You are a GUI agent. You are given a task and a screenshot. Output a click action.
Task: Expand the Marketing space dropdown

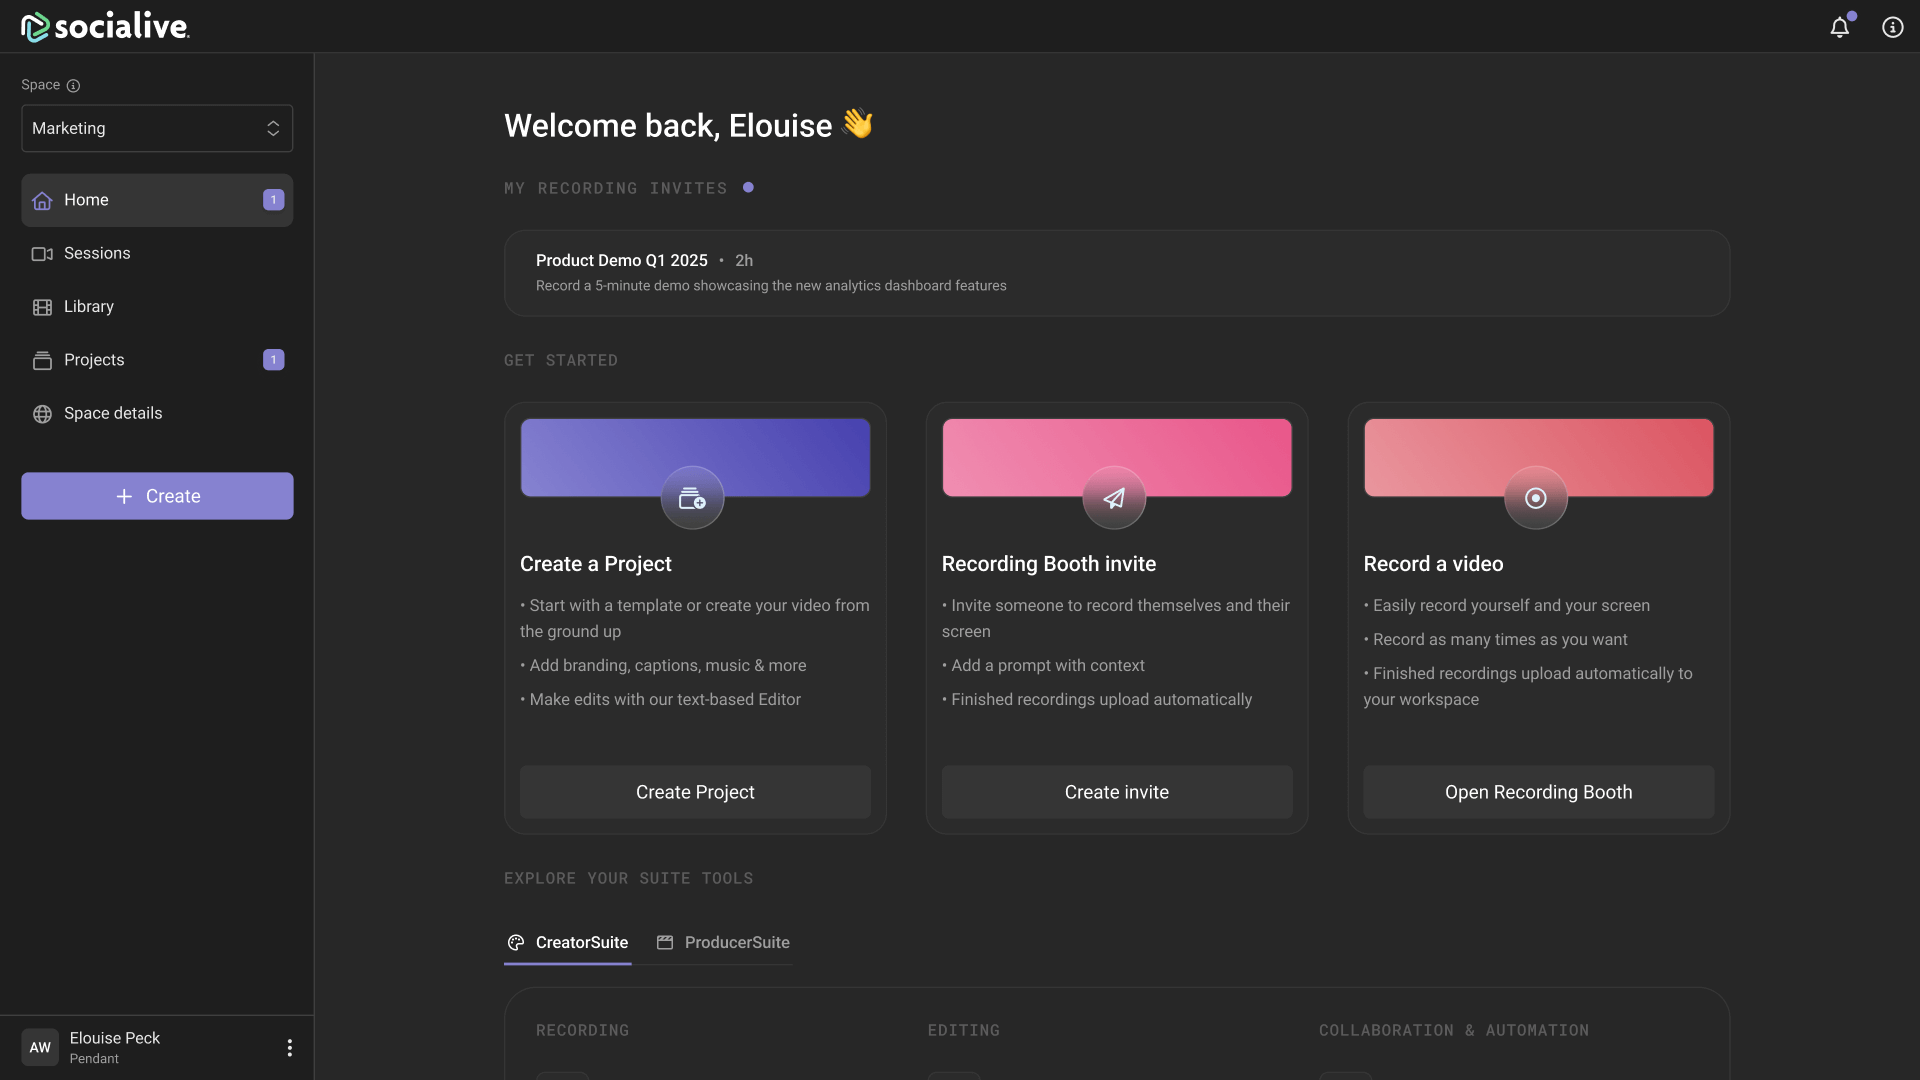point(157,128)
